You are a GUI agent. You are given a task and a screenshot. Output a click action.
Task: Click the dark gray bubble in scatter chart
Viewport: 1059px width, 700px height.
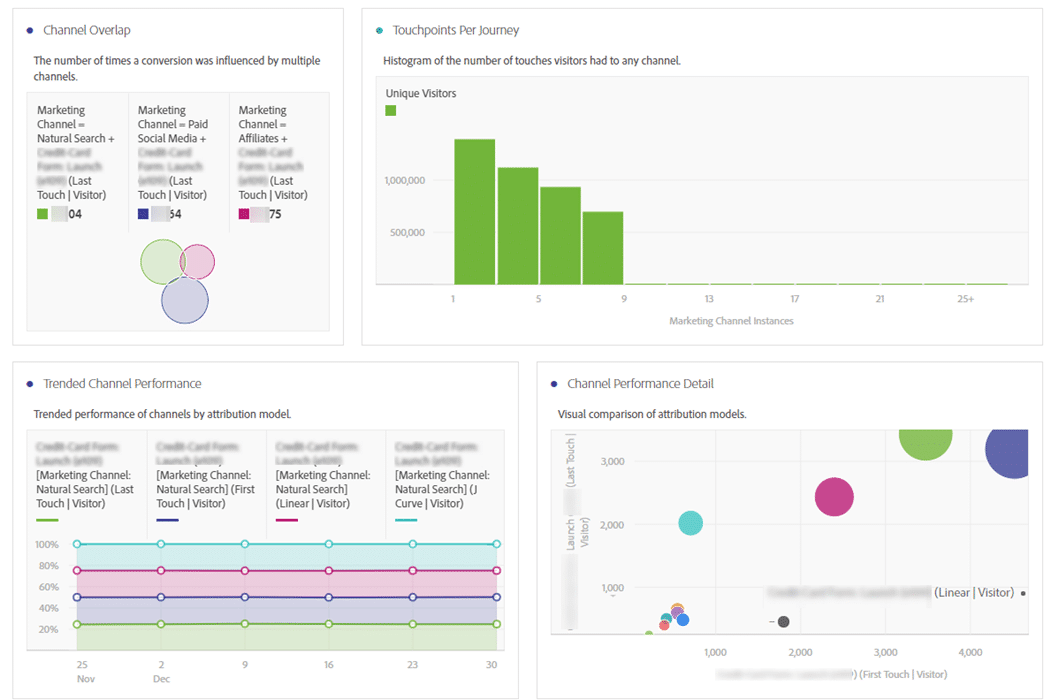click(784, 622)
